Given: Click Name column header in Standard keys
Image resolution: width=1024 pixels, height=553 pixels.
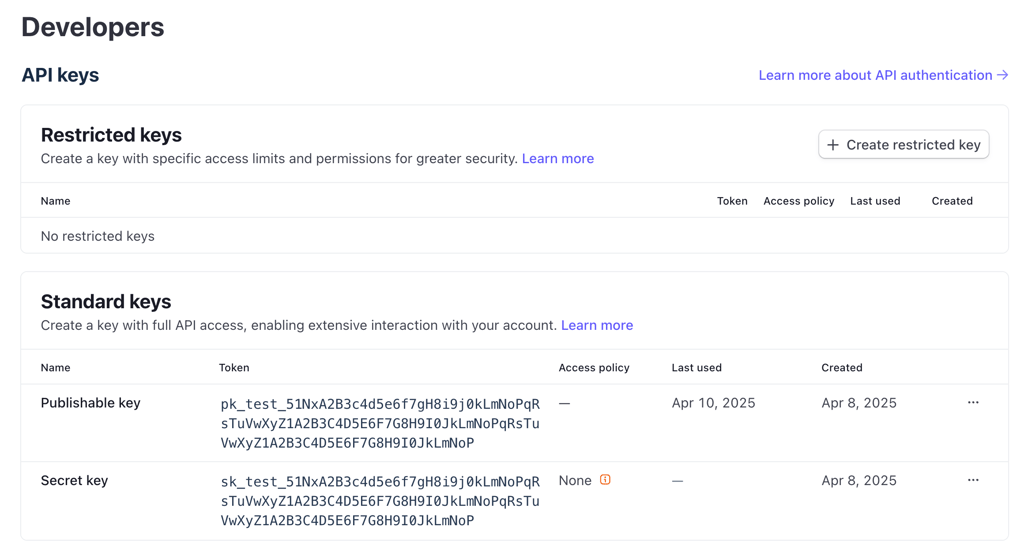Looking at the screenshot, I should click(56, 368).
